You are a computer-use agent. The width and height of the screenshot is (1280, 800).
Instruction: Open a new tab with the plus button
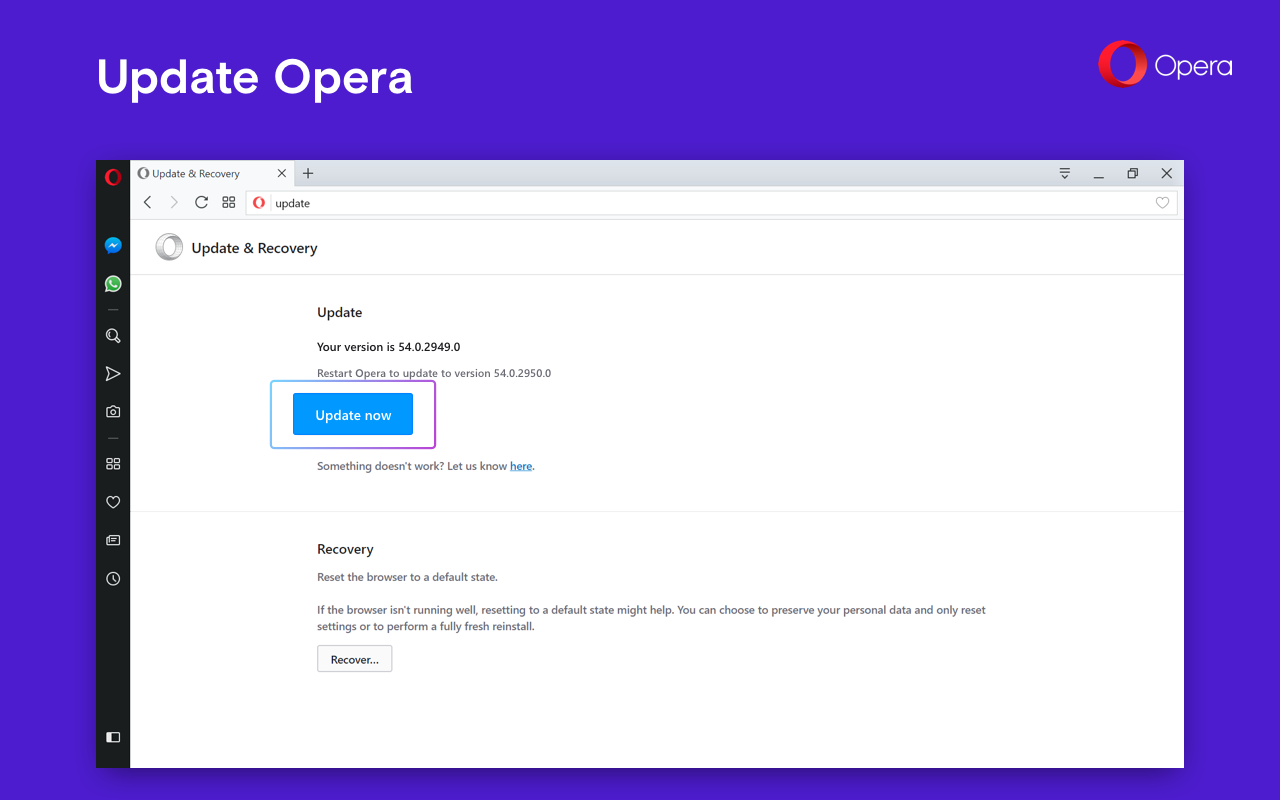[x=307, y=173]
